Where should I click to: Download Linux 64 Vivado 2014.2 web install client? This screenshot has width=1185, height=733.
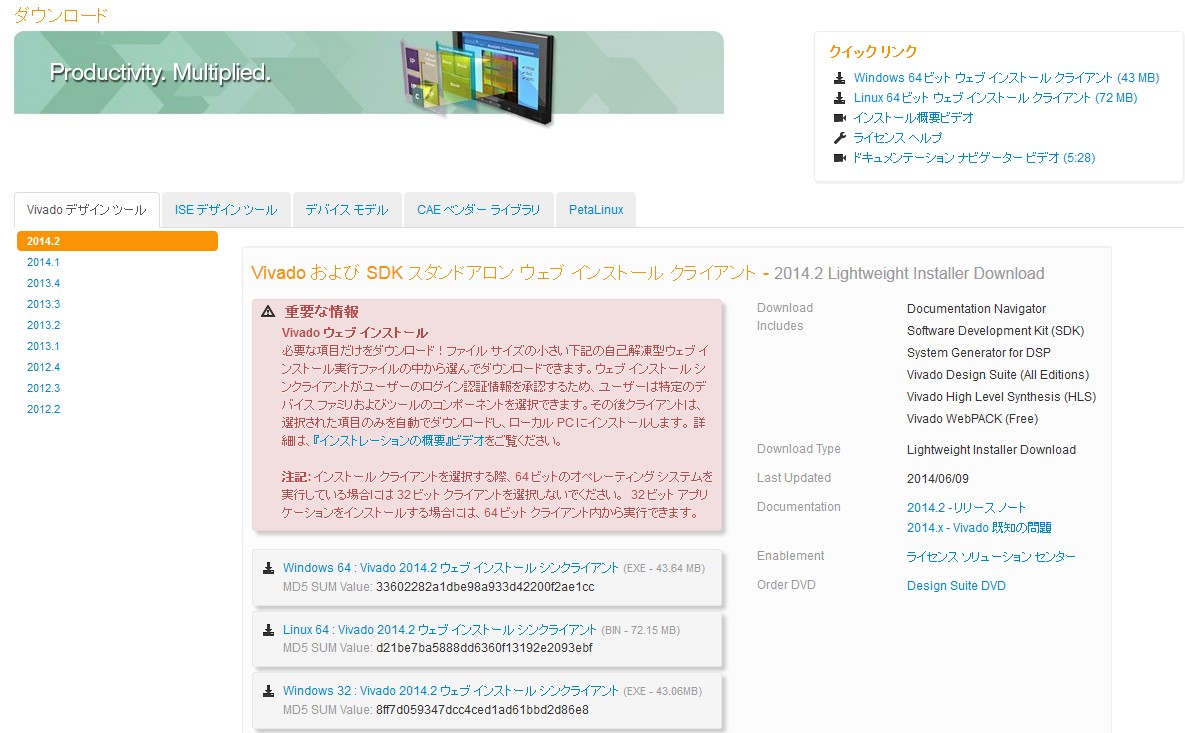coord(440,629)
